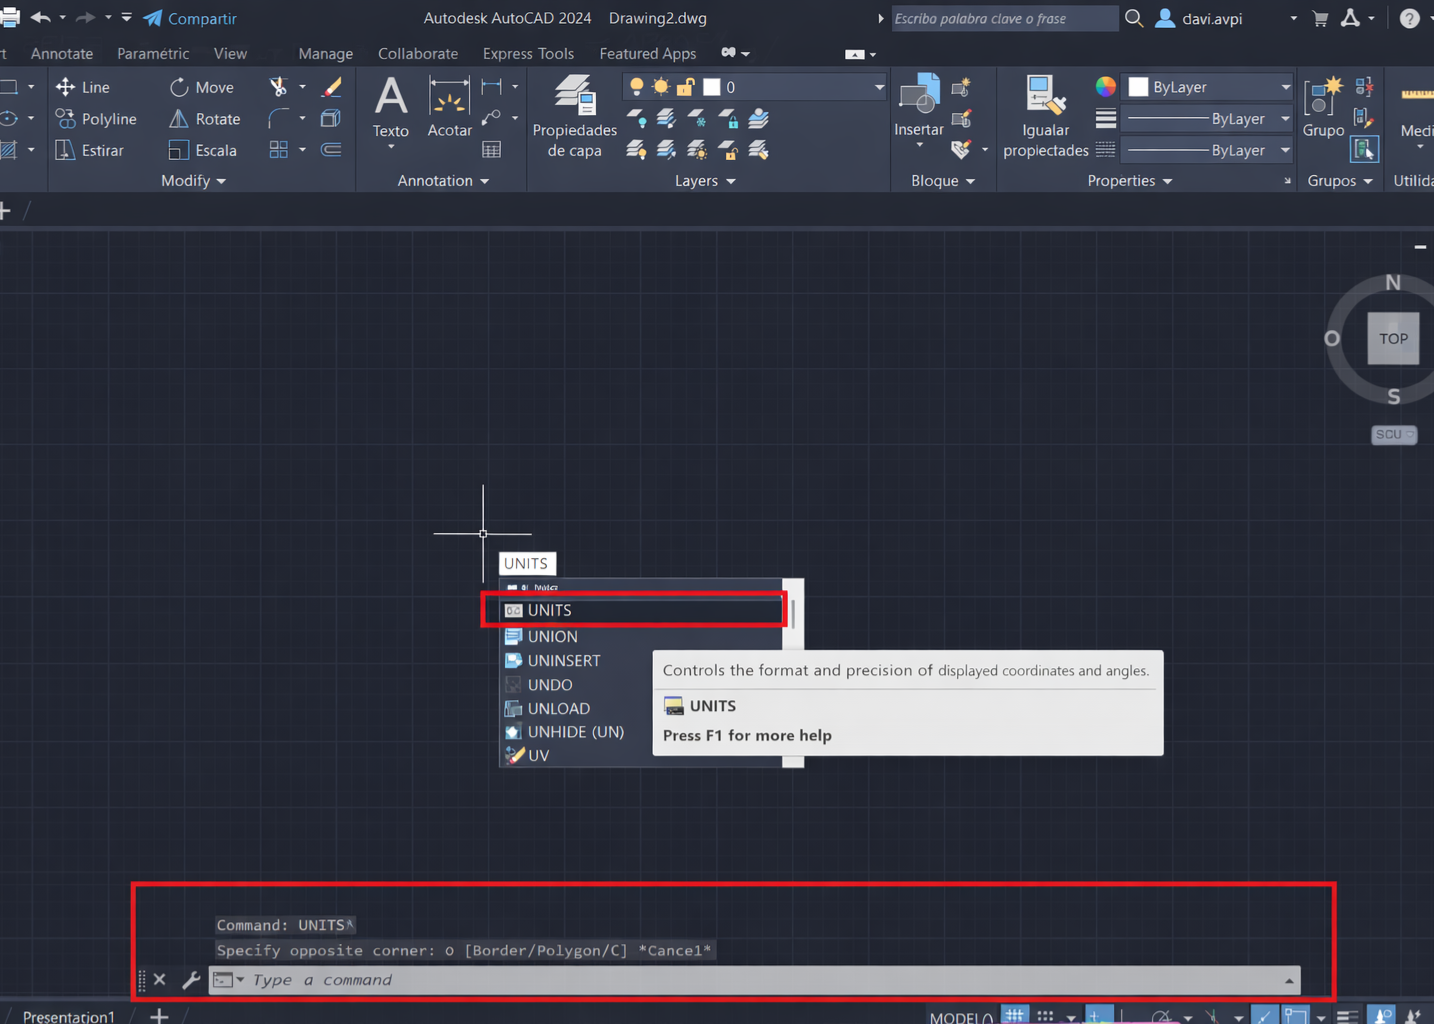1434x1024 pixels.
Task: Select the Acotar dimension tool
Action: click(x=449, y=110)
